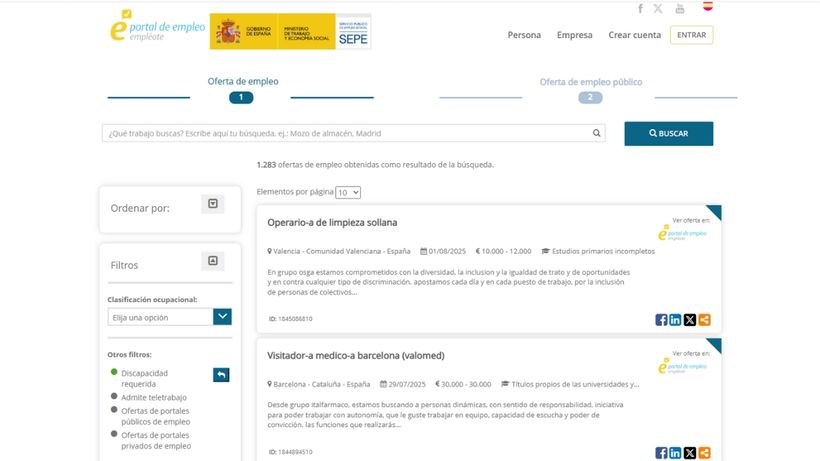
Task: Open the Facebook link in the header
Action: [x=640, y=9]
